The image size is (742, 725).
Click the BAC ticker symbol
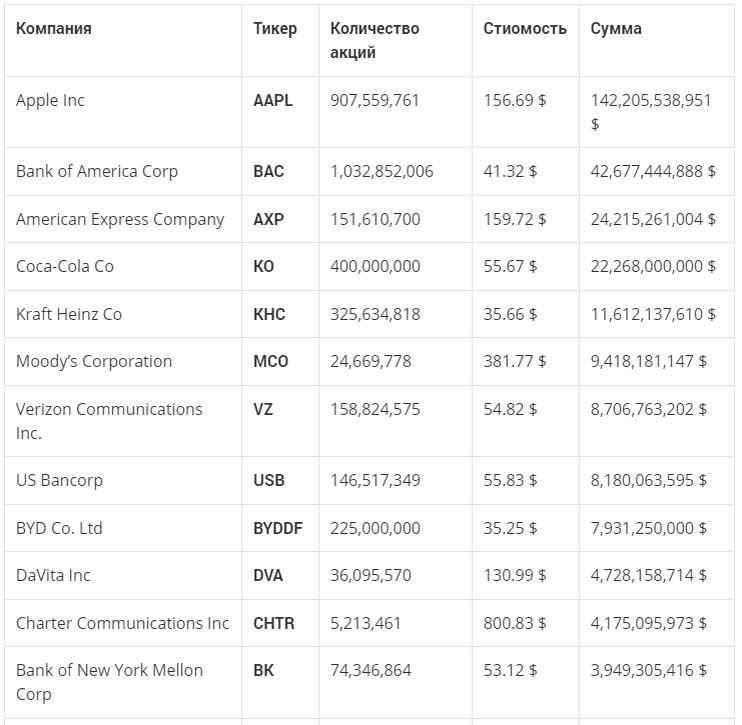click(x=269, y=172)
